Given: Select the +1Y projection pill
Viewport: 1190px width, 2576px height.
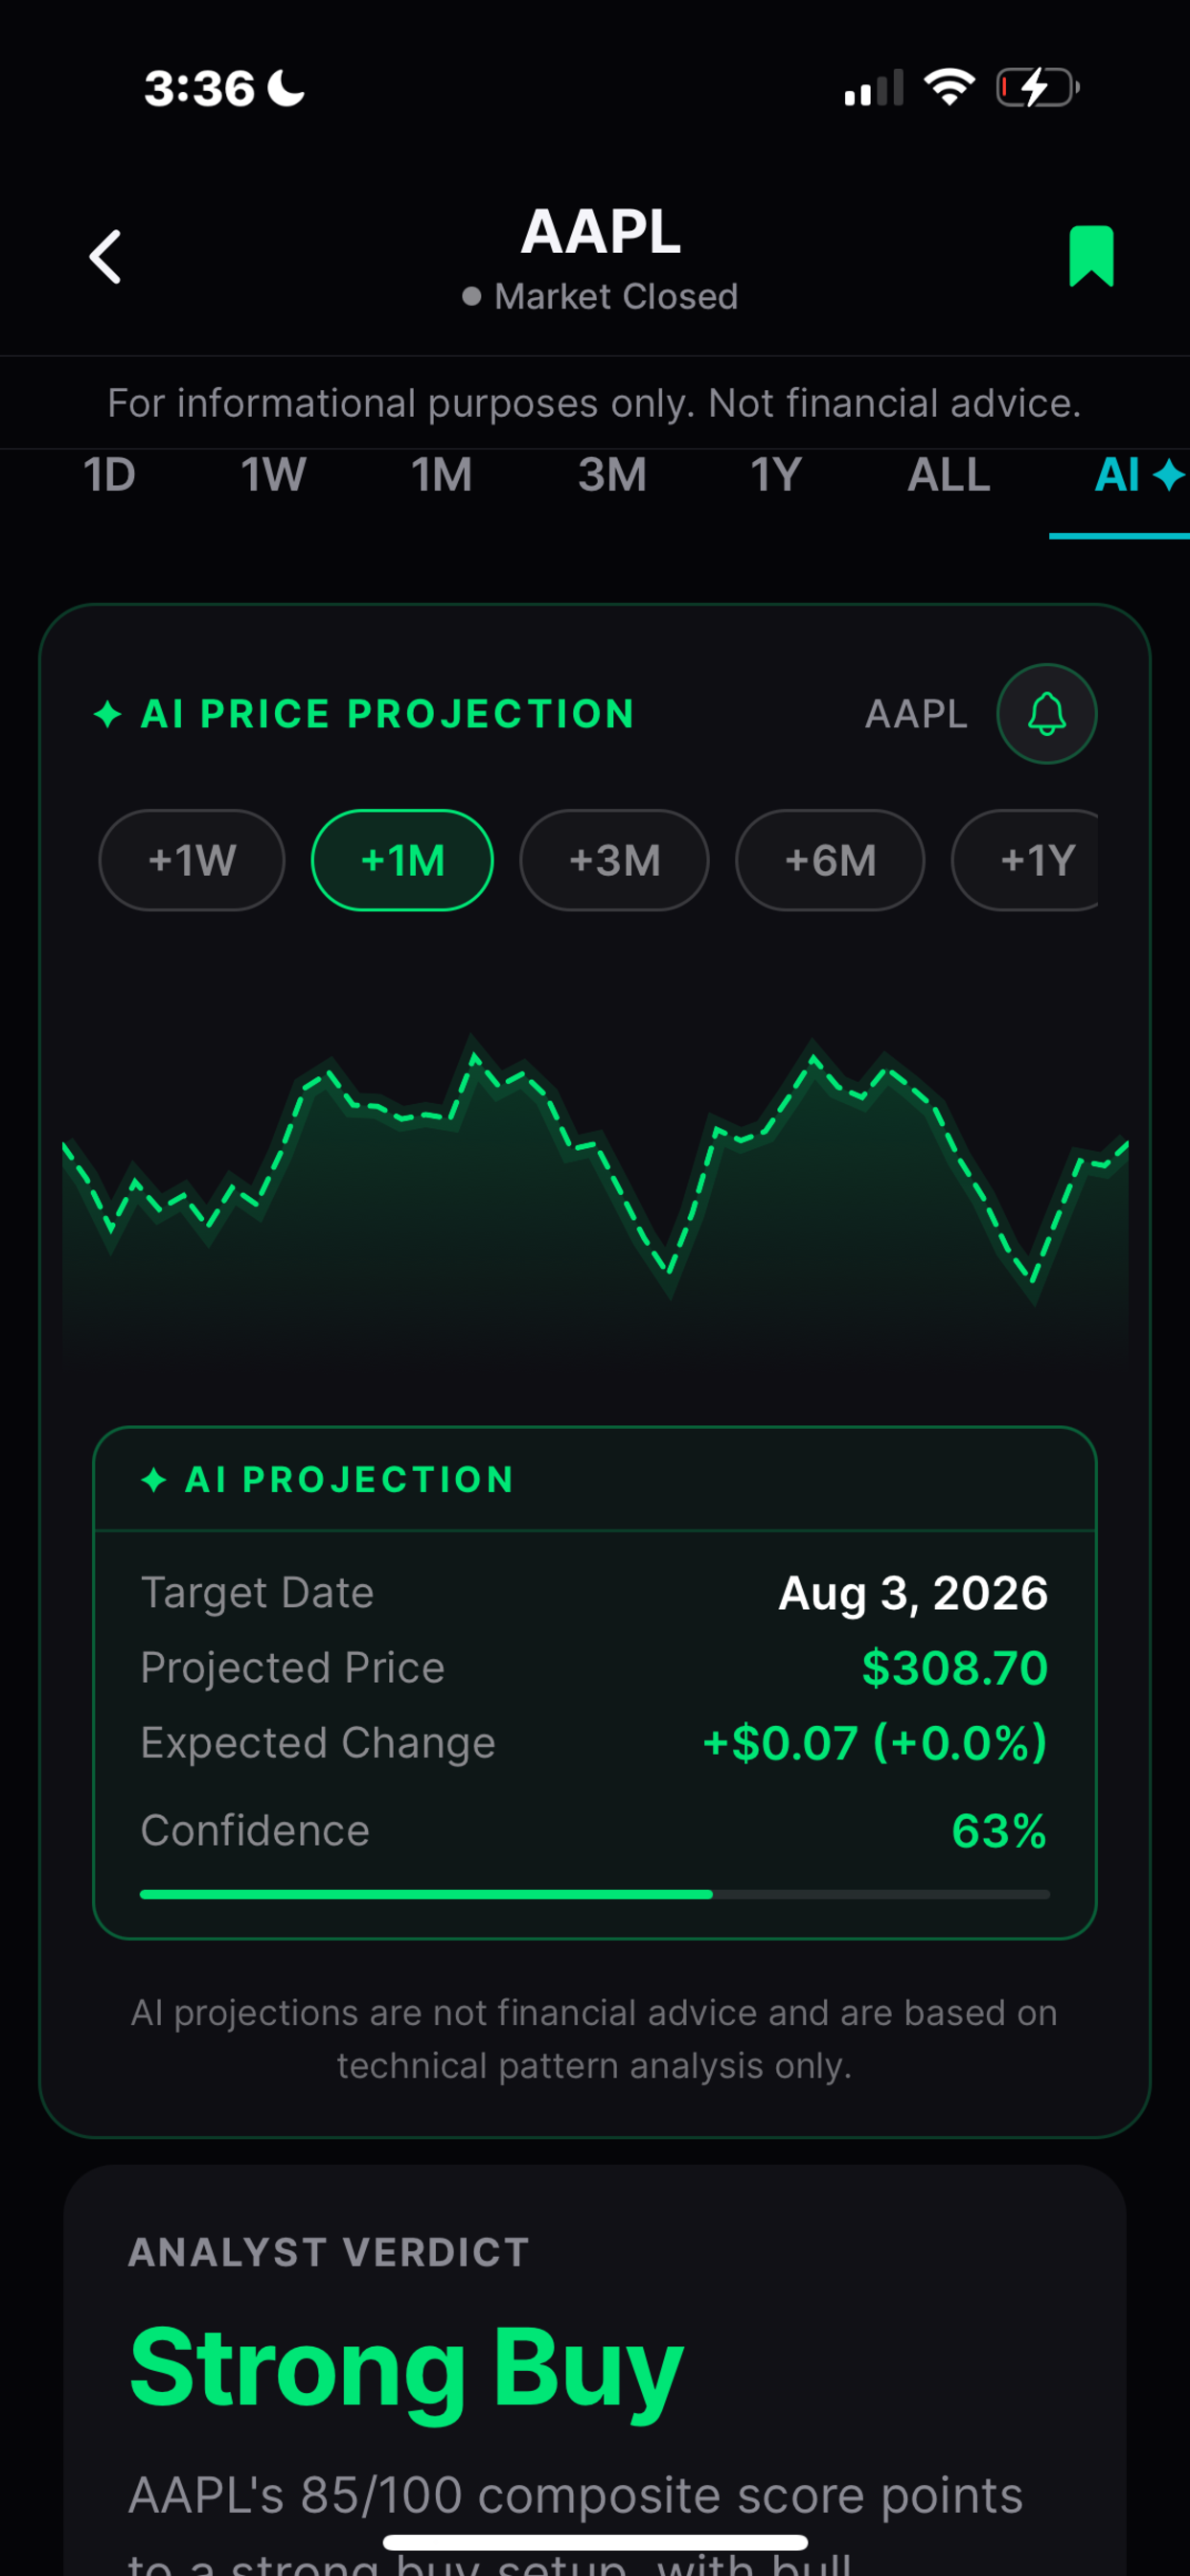Looking at the screenshot, I should point(1025,860).
